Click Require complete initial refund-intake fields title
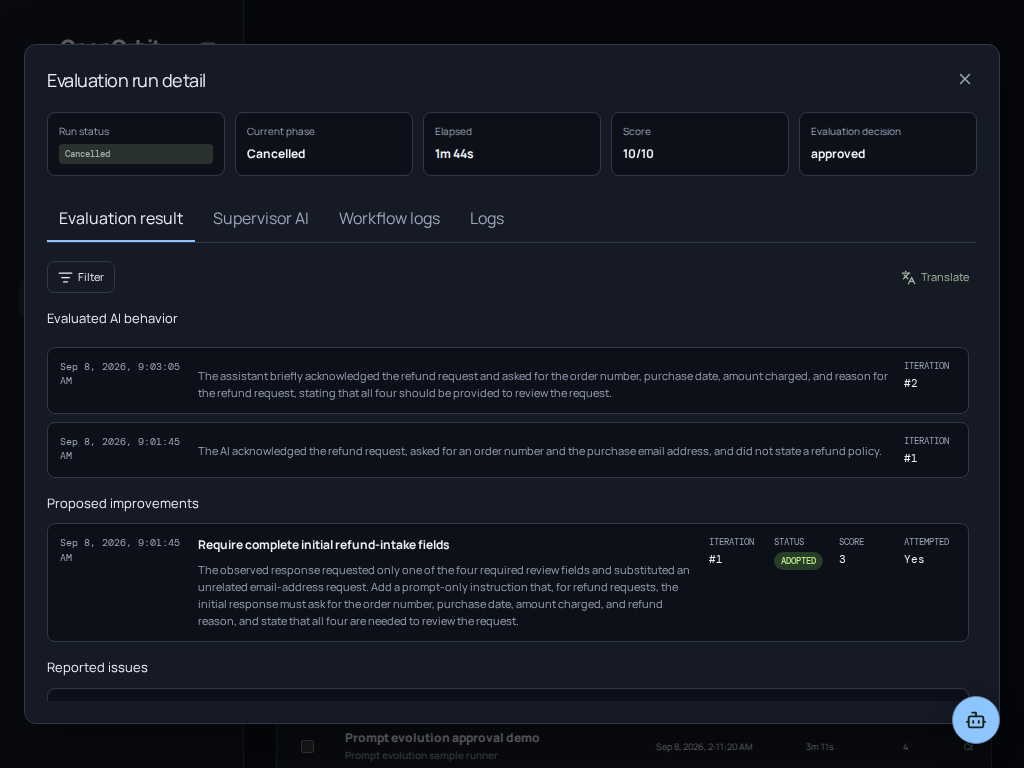1024x768 pixels. coord(323,545)
